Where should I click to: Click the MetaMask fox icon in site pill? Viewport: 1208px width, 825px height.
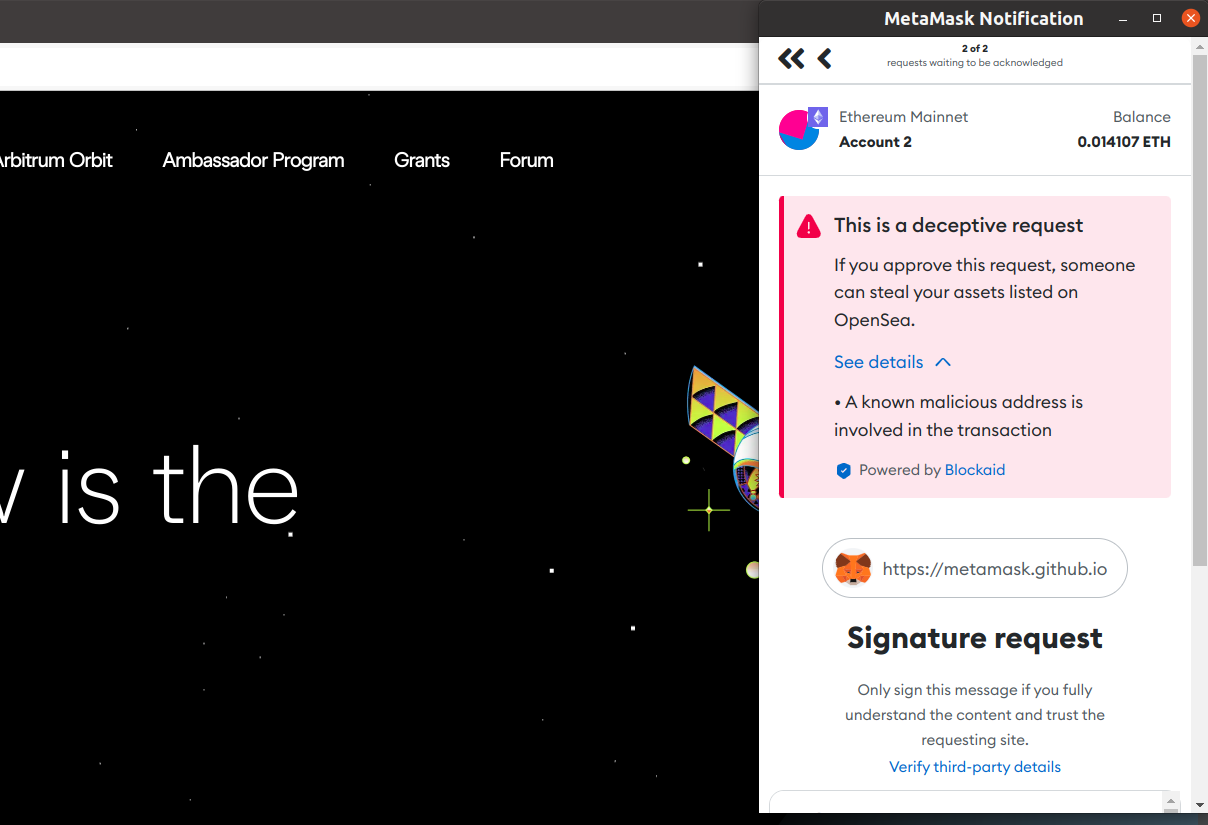point(853,568)
